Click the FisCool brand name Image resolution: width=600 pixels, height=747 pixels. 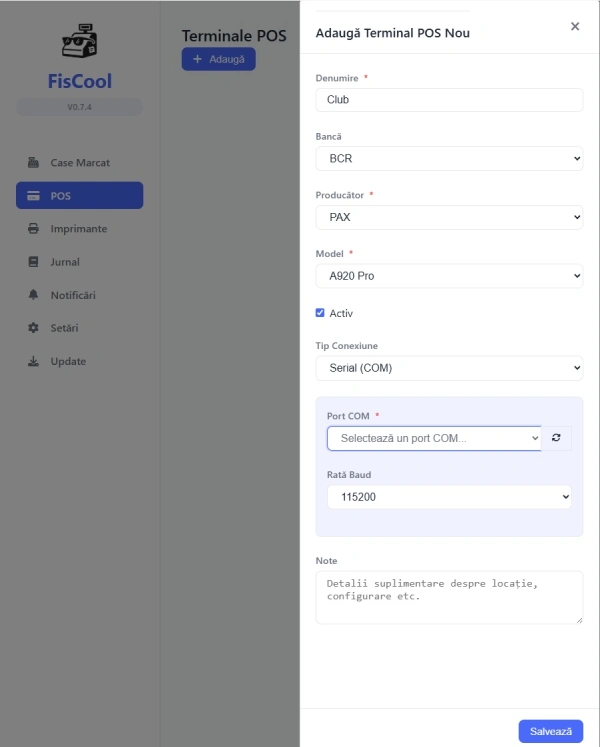[x=80, y=81]
